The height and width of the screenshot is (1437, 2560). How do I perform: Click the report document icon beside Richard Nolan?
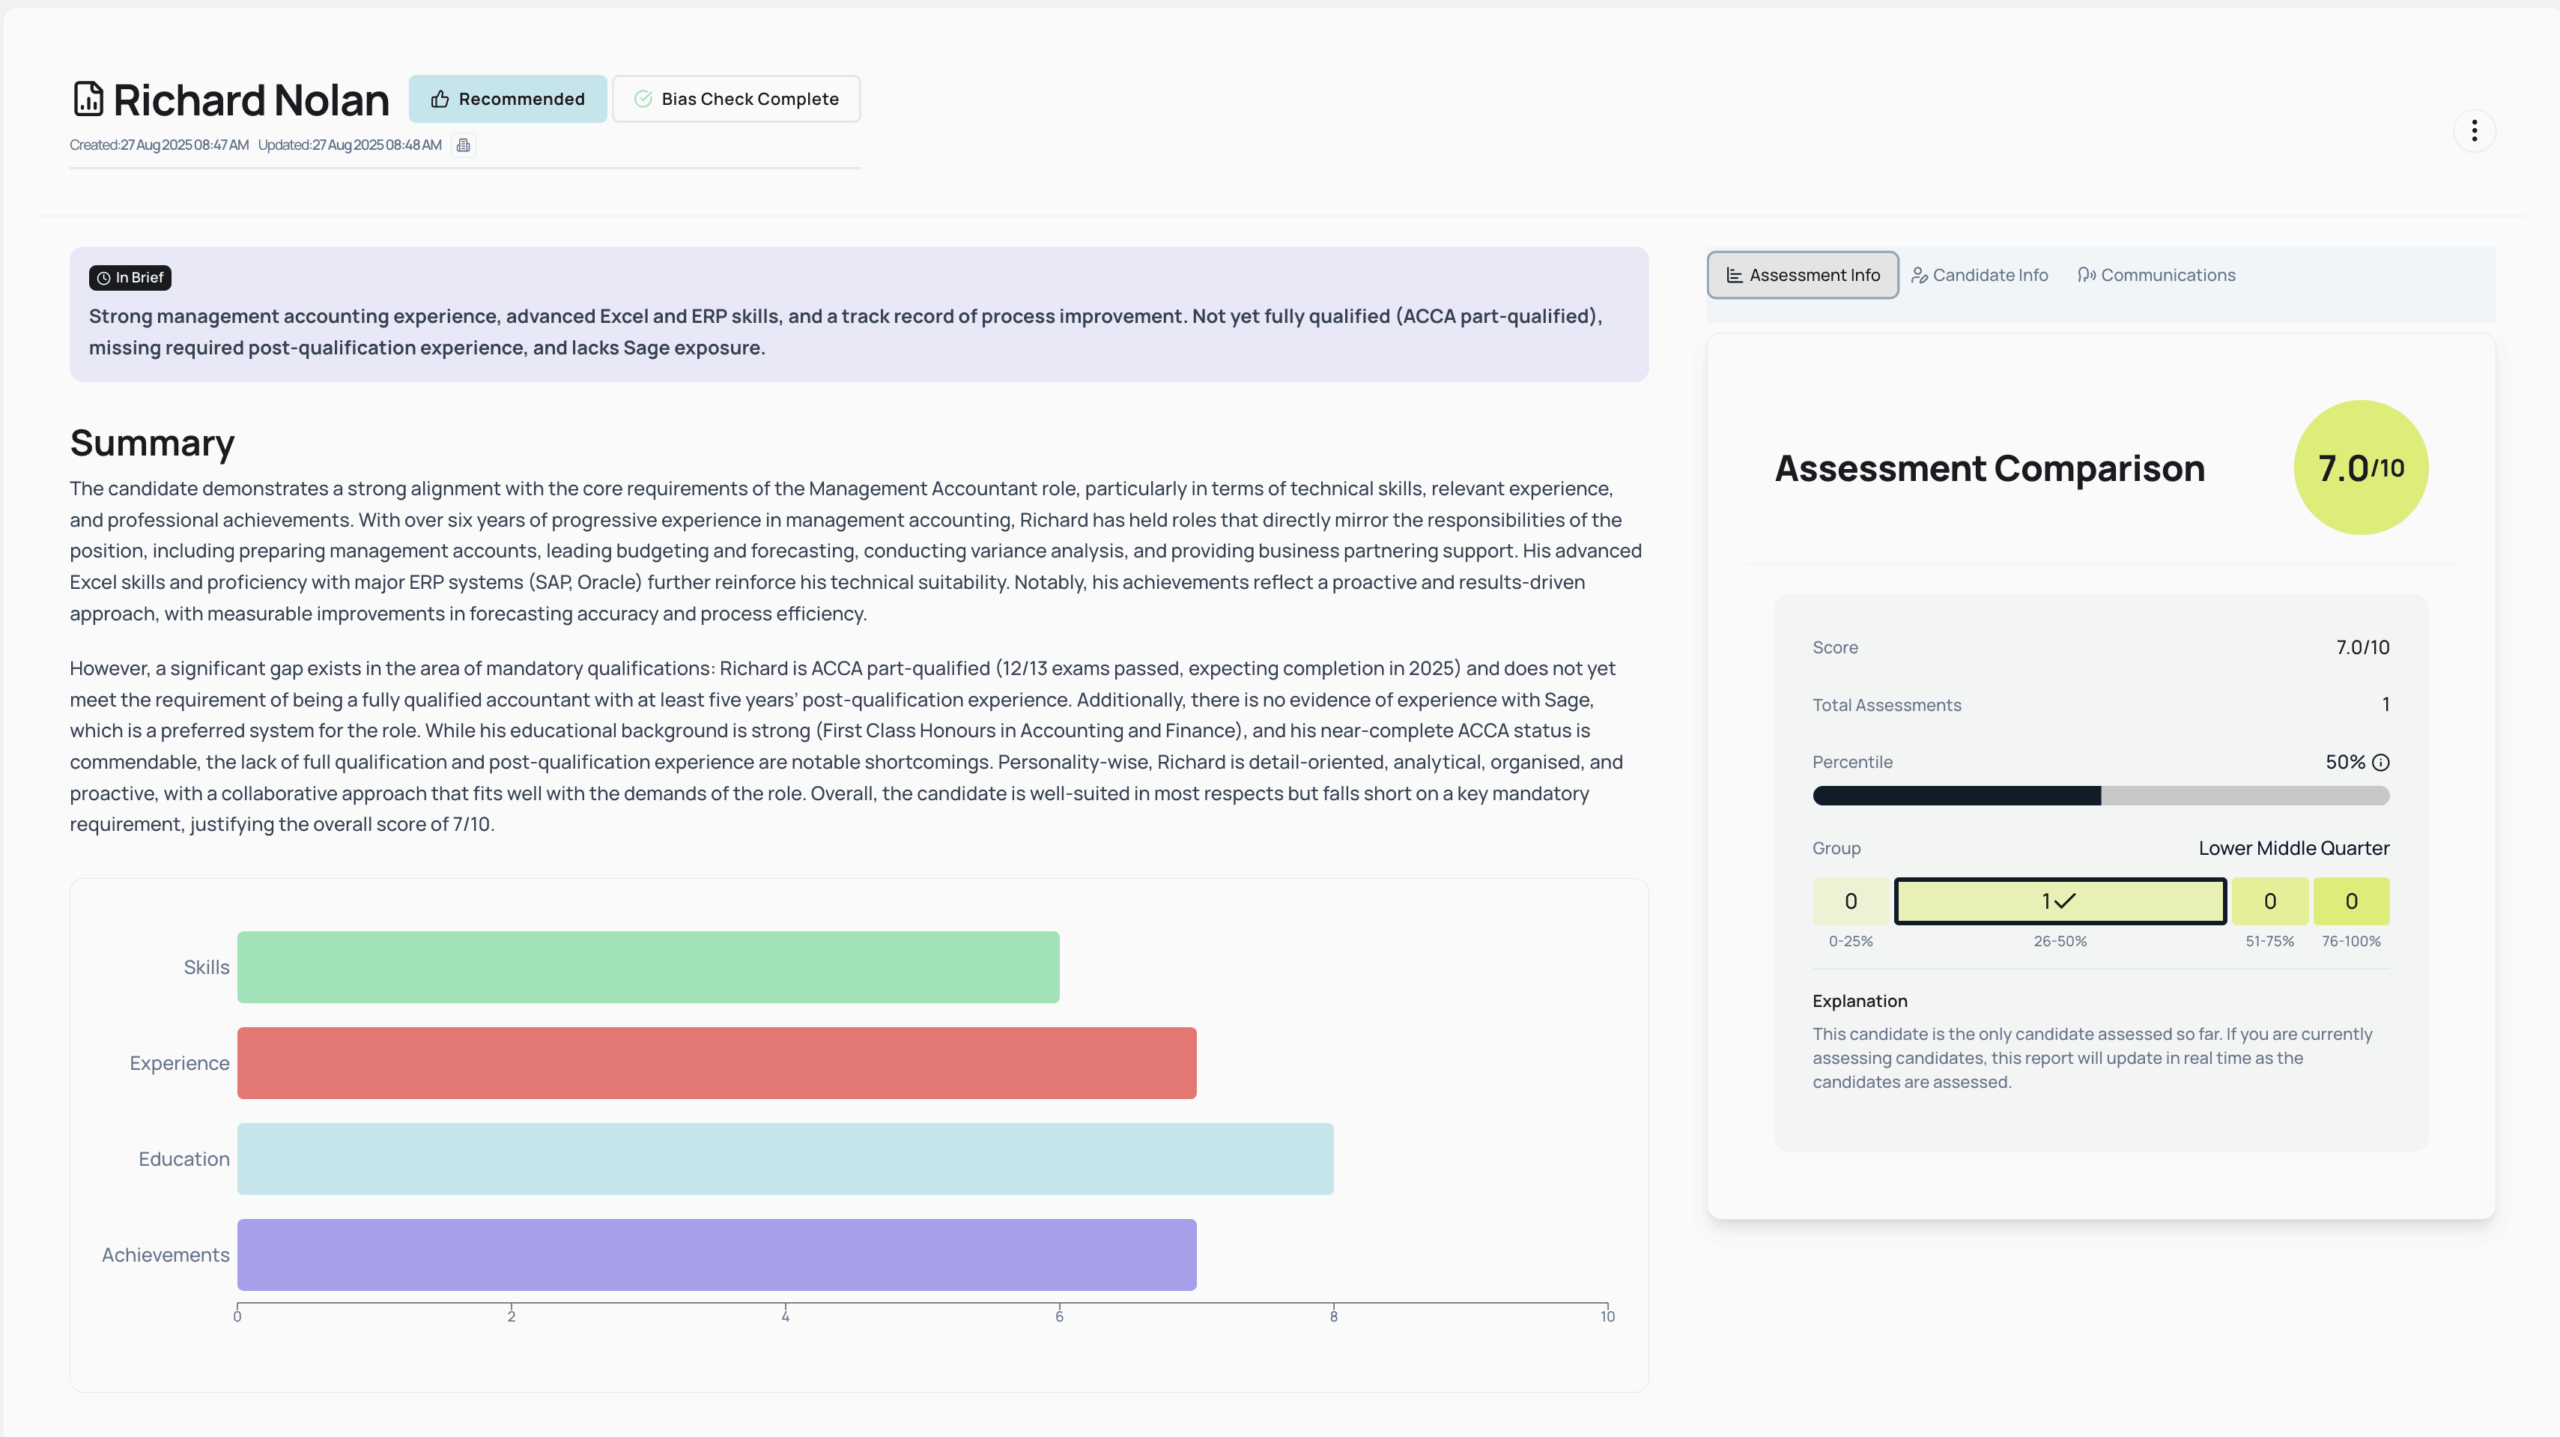click(x=88, y=99)
